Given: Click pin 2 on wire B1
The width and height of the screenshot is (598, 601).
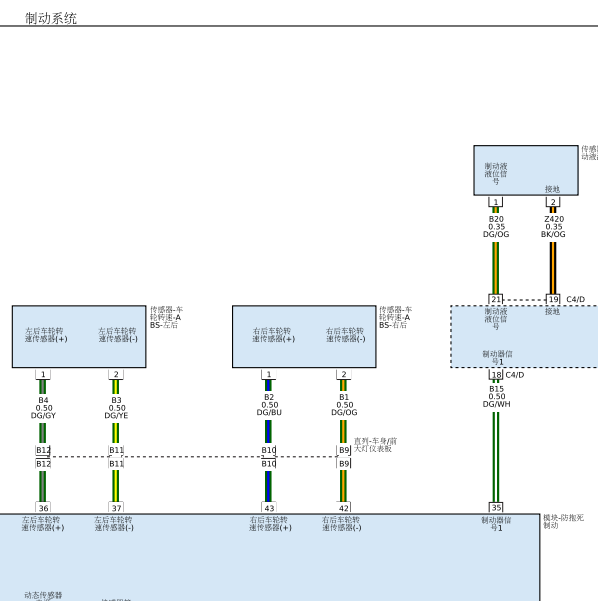Looking at the screenshot, I should click(344, 374).
